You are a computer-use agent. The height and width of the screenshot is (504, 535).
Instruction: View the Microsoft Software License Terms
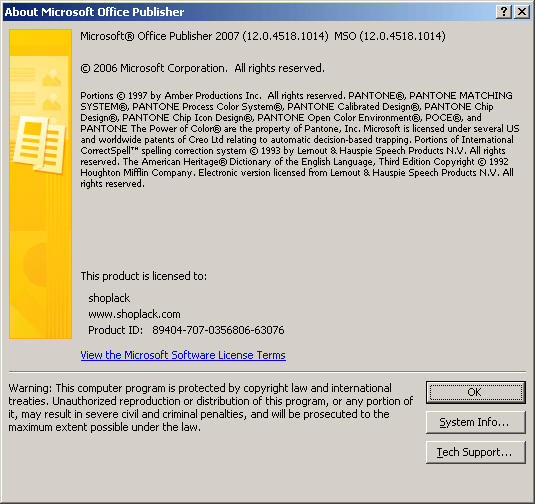183,355
